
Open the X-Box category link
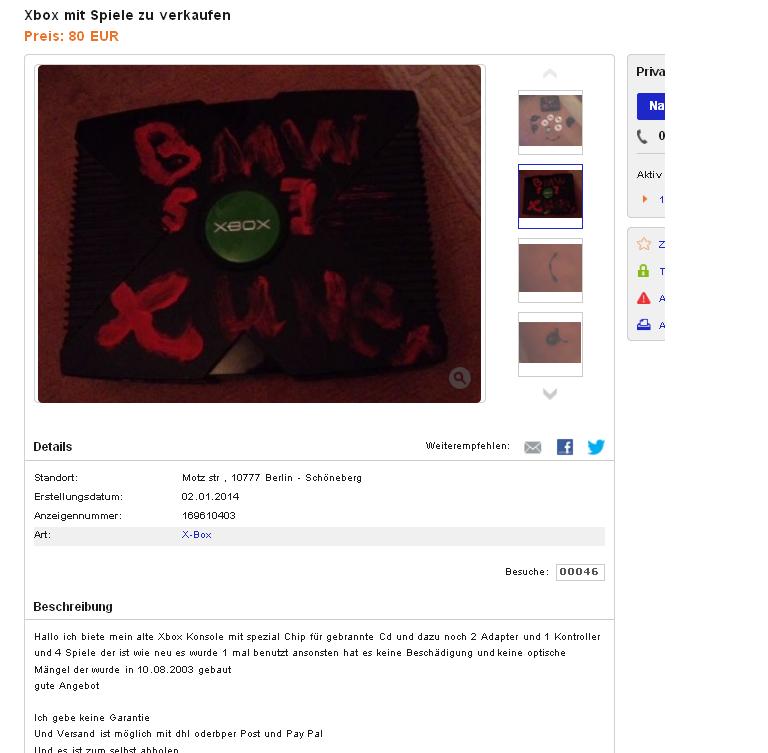[x=196, y=534]
